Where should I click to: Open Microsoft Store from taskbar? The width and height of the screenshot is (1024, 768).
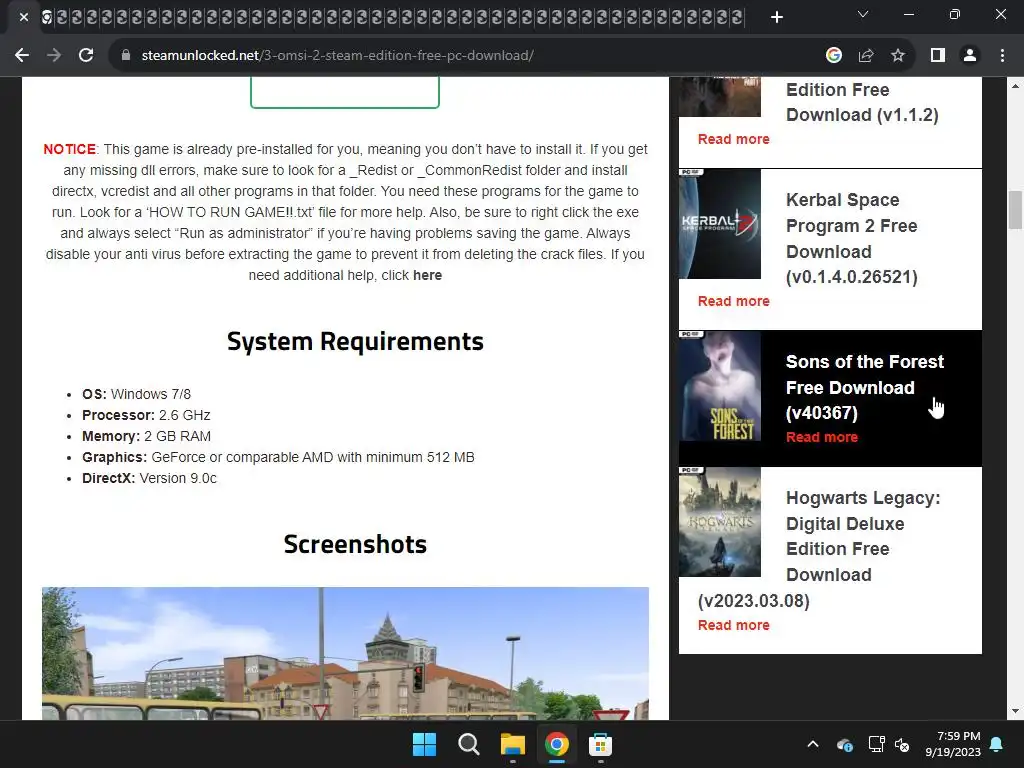[x=600, y=744]
